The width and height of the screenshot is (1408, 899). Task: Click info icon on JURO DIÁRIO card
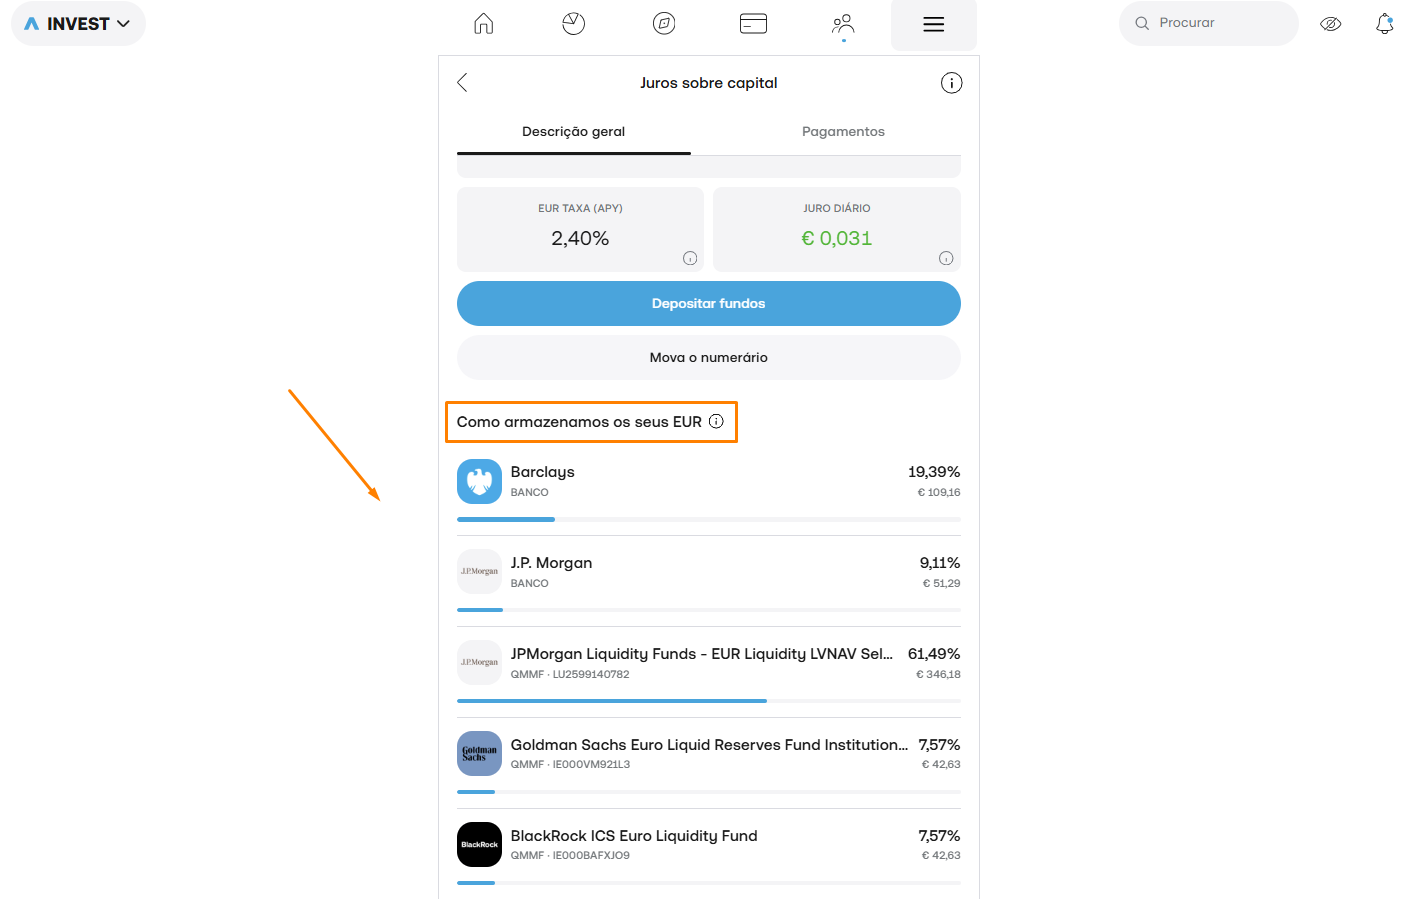coord(946,258)
